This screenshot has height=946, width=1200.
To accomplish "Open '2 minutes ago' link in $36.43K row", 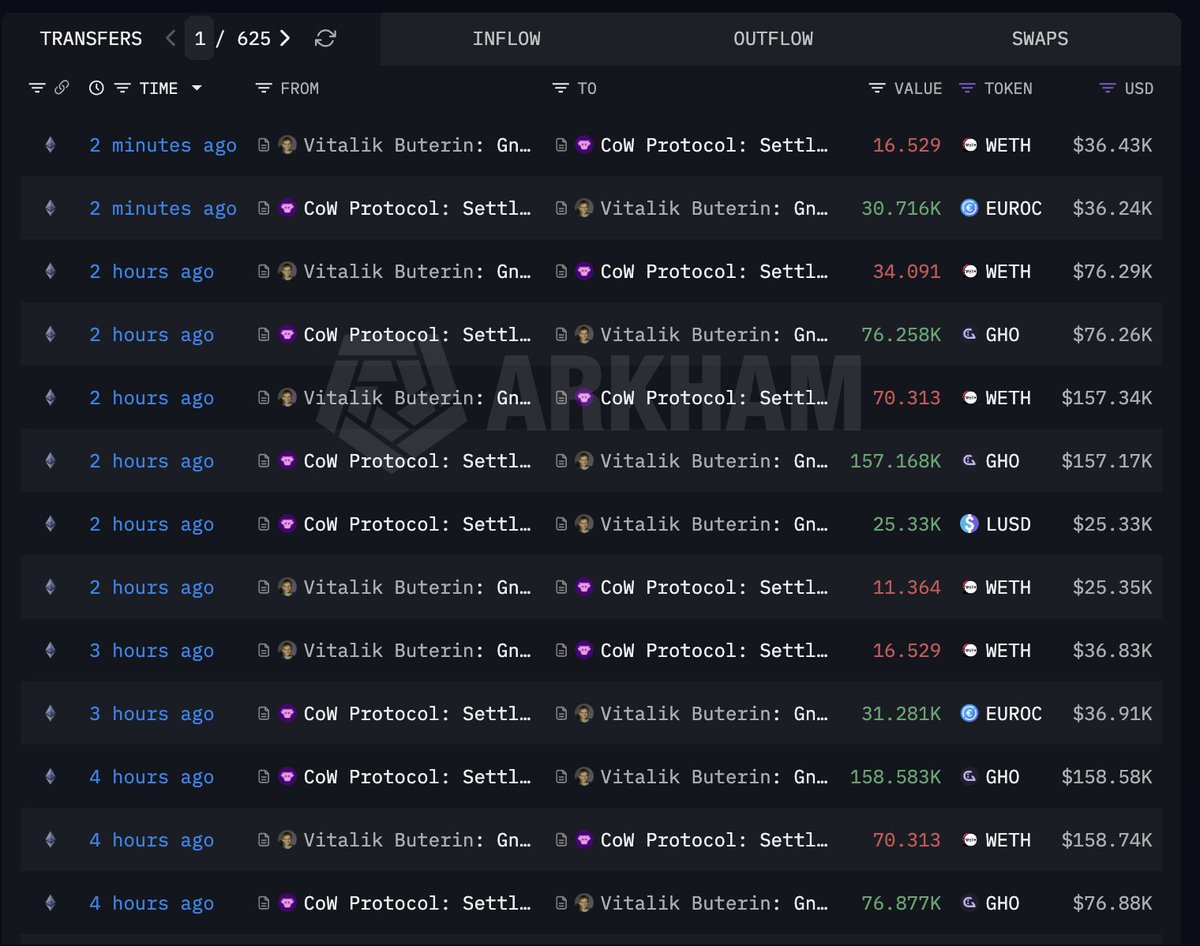I will 163,145.
